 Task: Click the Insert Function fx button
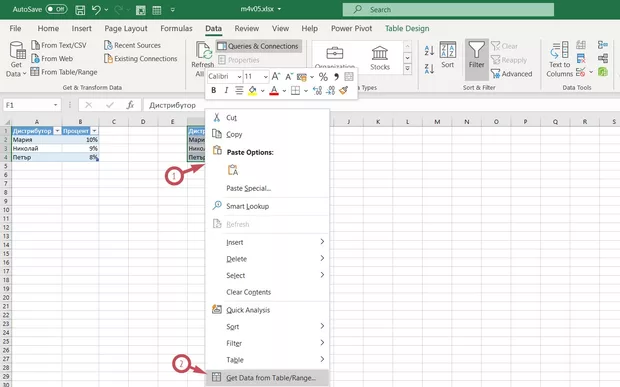click(x=130, y=105)
